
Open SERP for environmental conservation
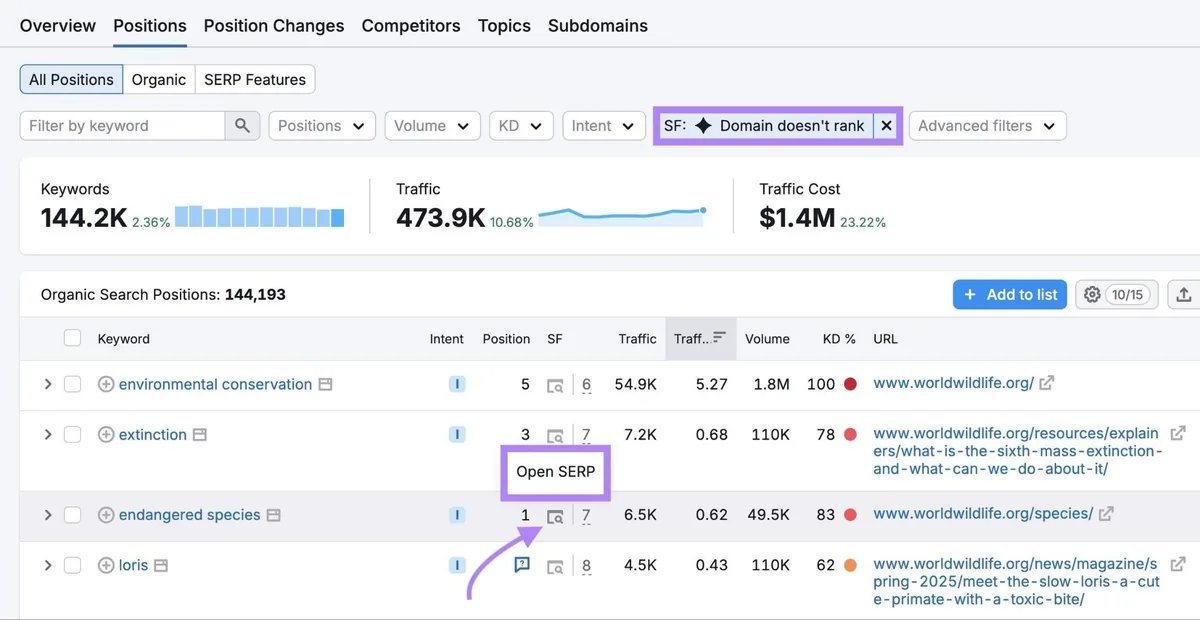pos(555,385)
